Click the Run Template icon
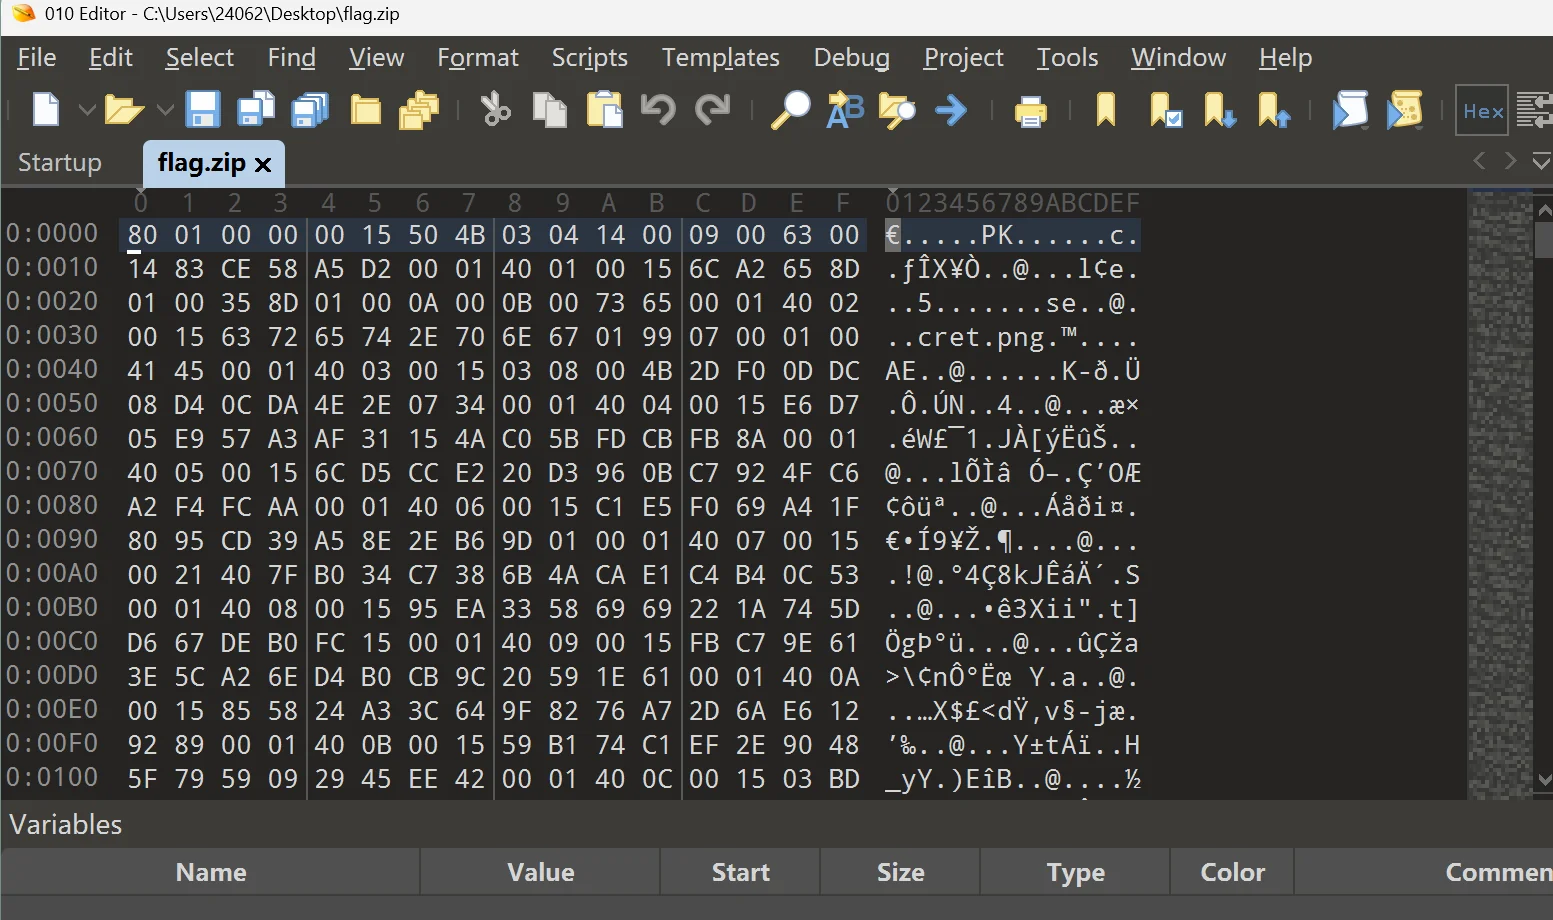1553x920 pixels. point(1405,109)
